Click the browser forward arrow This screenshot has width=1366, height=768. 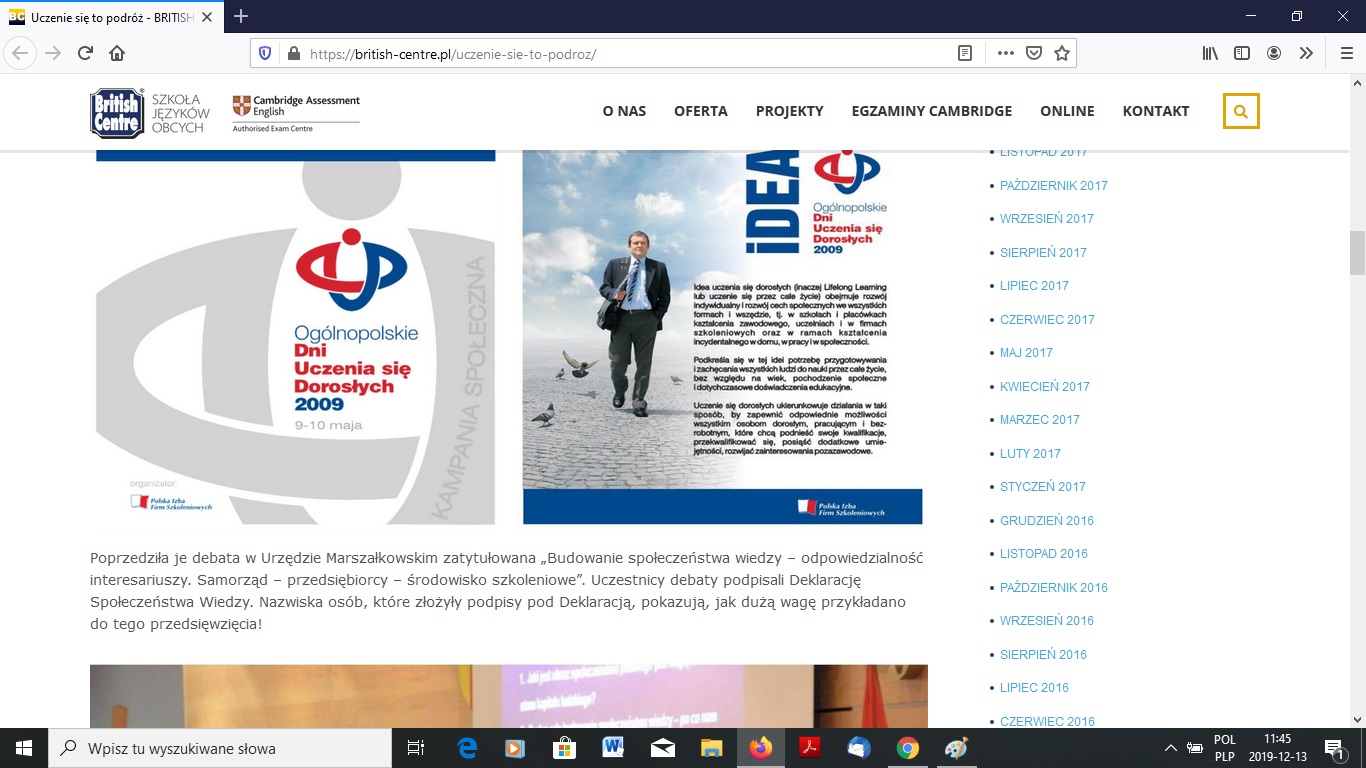(53, 53)
